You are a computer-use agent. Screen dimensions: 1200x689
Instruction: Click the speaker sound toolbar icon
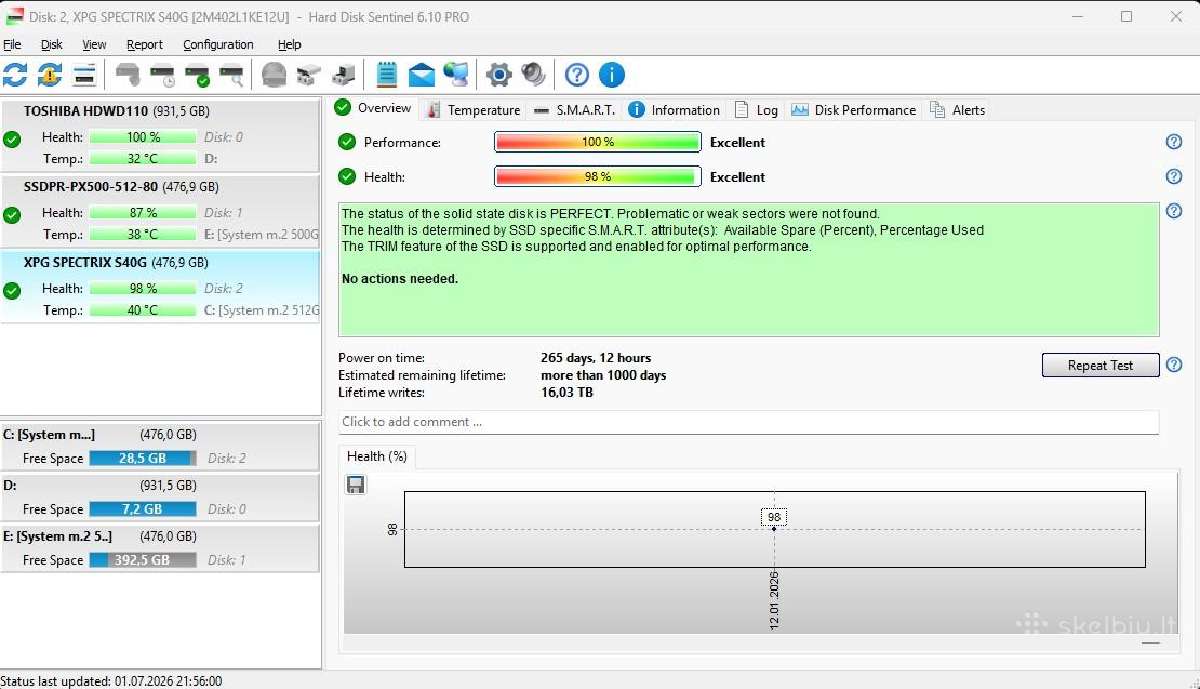pyautogui.click(x=534, y=74)
